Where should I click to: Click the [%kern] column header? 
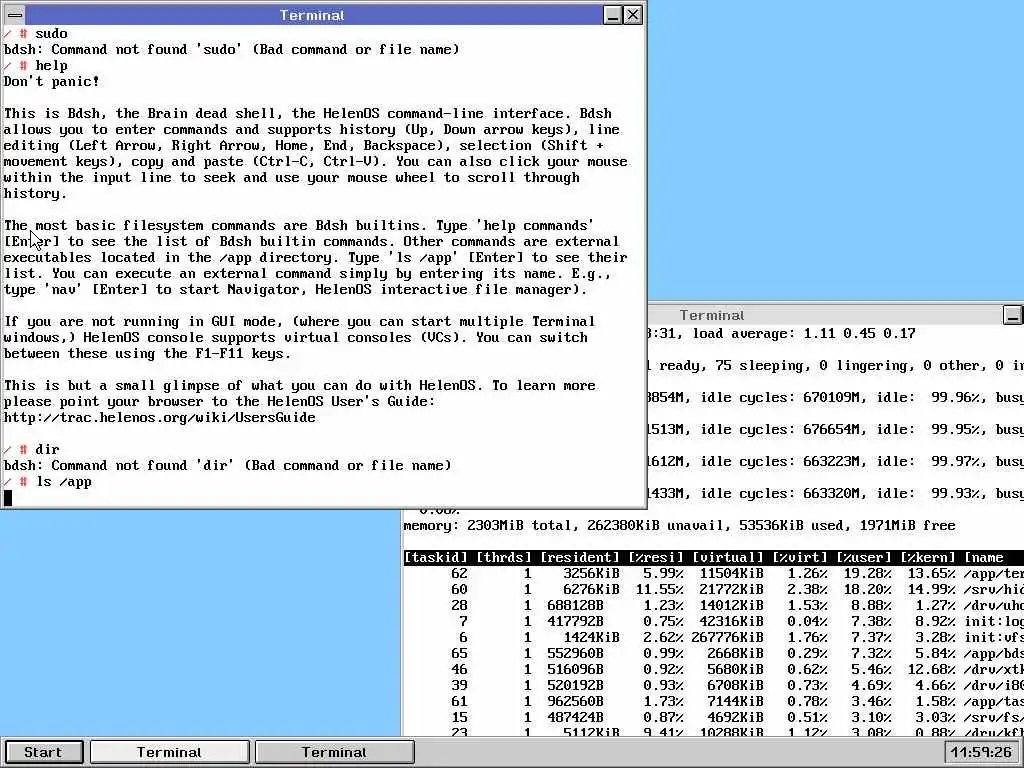[x=928, y=558]
